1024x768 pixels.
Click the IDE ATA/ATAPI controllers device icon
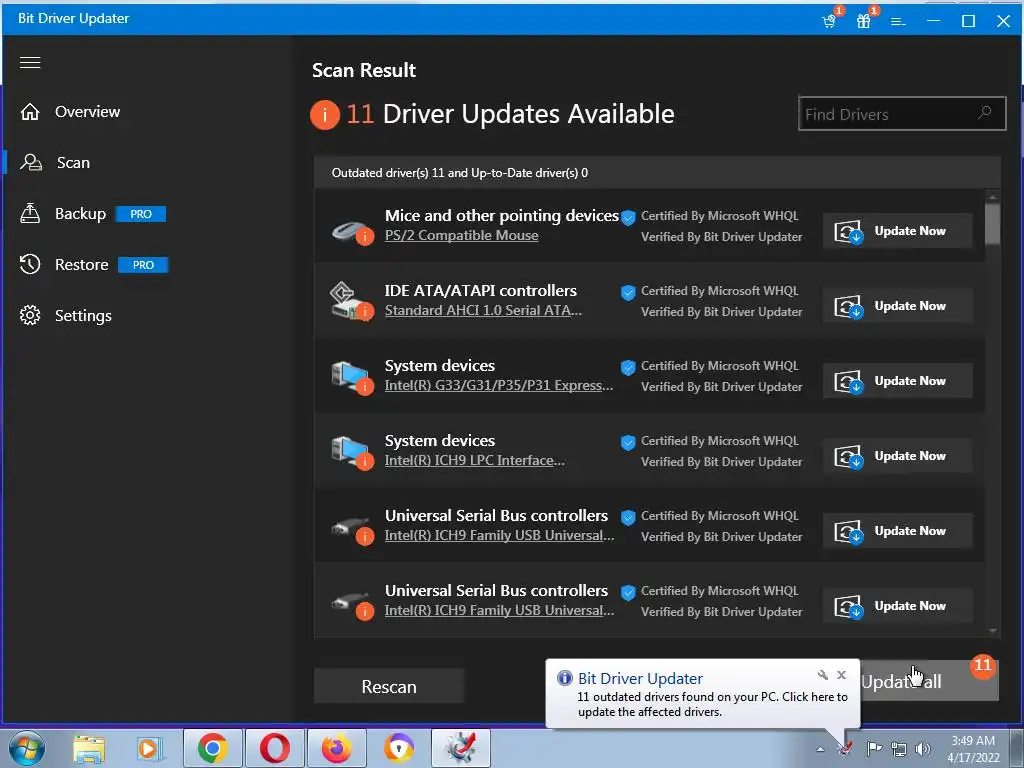click(352, 302)
